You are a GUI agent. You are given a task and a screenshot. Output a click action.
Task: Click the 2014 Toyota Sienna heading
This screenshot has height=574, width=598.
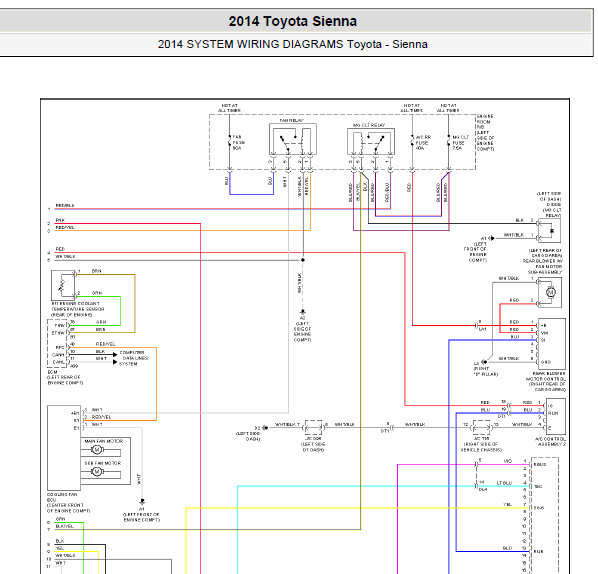[x=293, y=21]
